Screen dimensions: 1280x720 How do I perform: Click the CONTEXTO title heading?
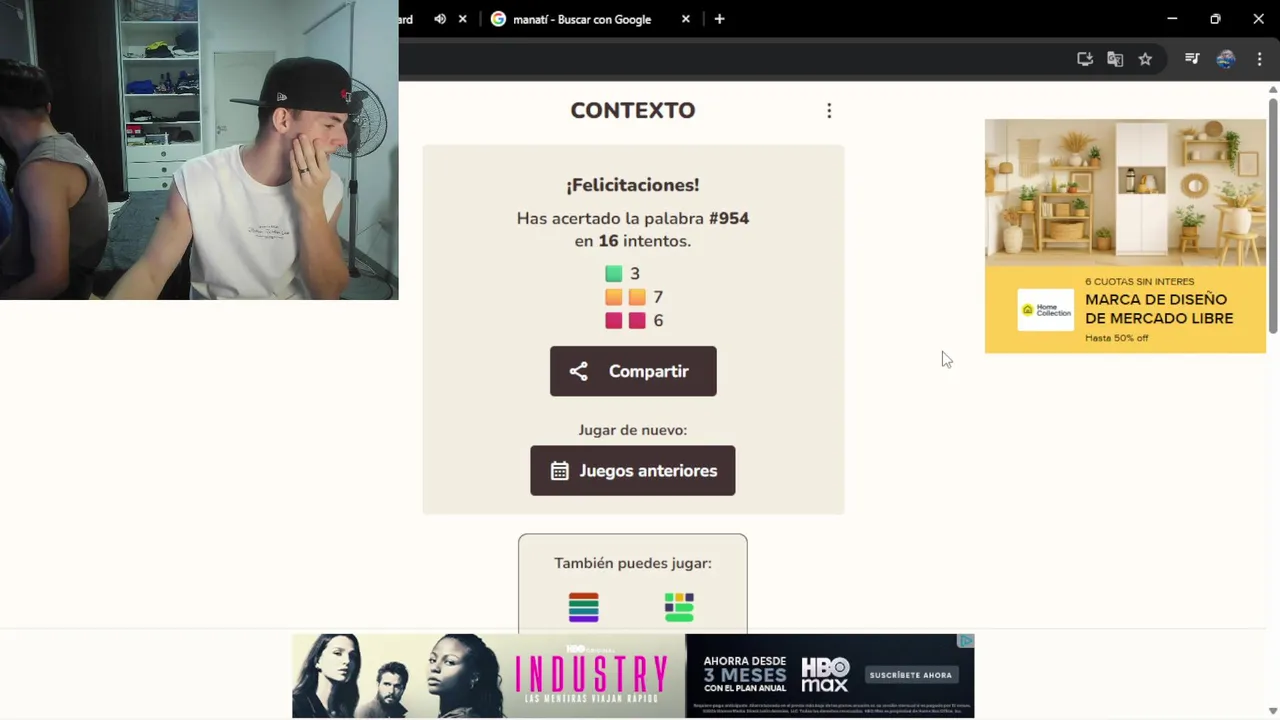coord(632,110)
